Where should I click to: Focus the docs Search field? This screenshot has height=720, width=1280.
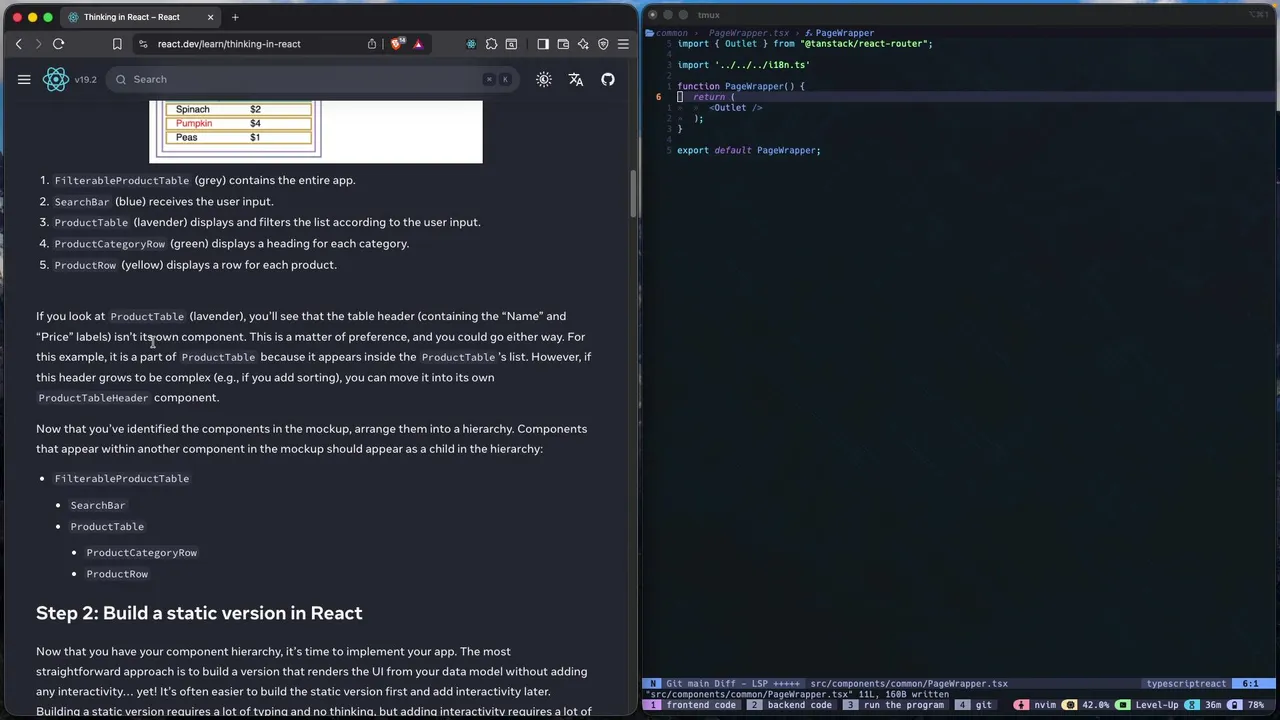pyautogui.click(x=313, y=79)
